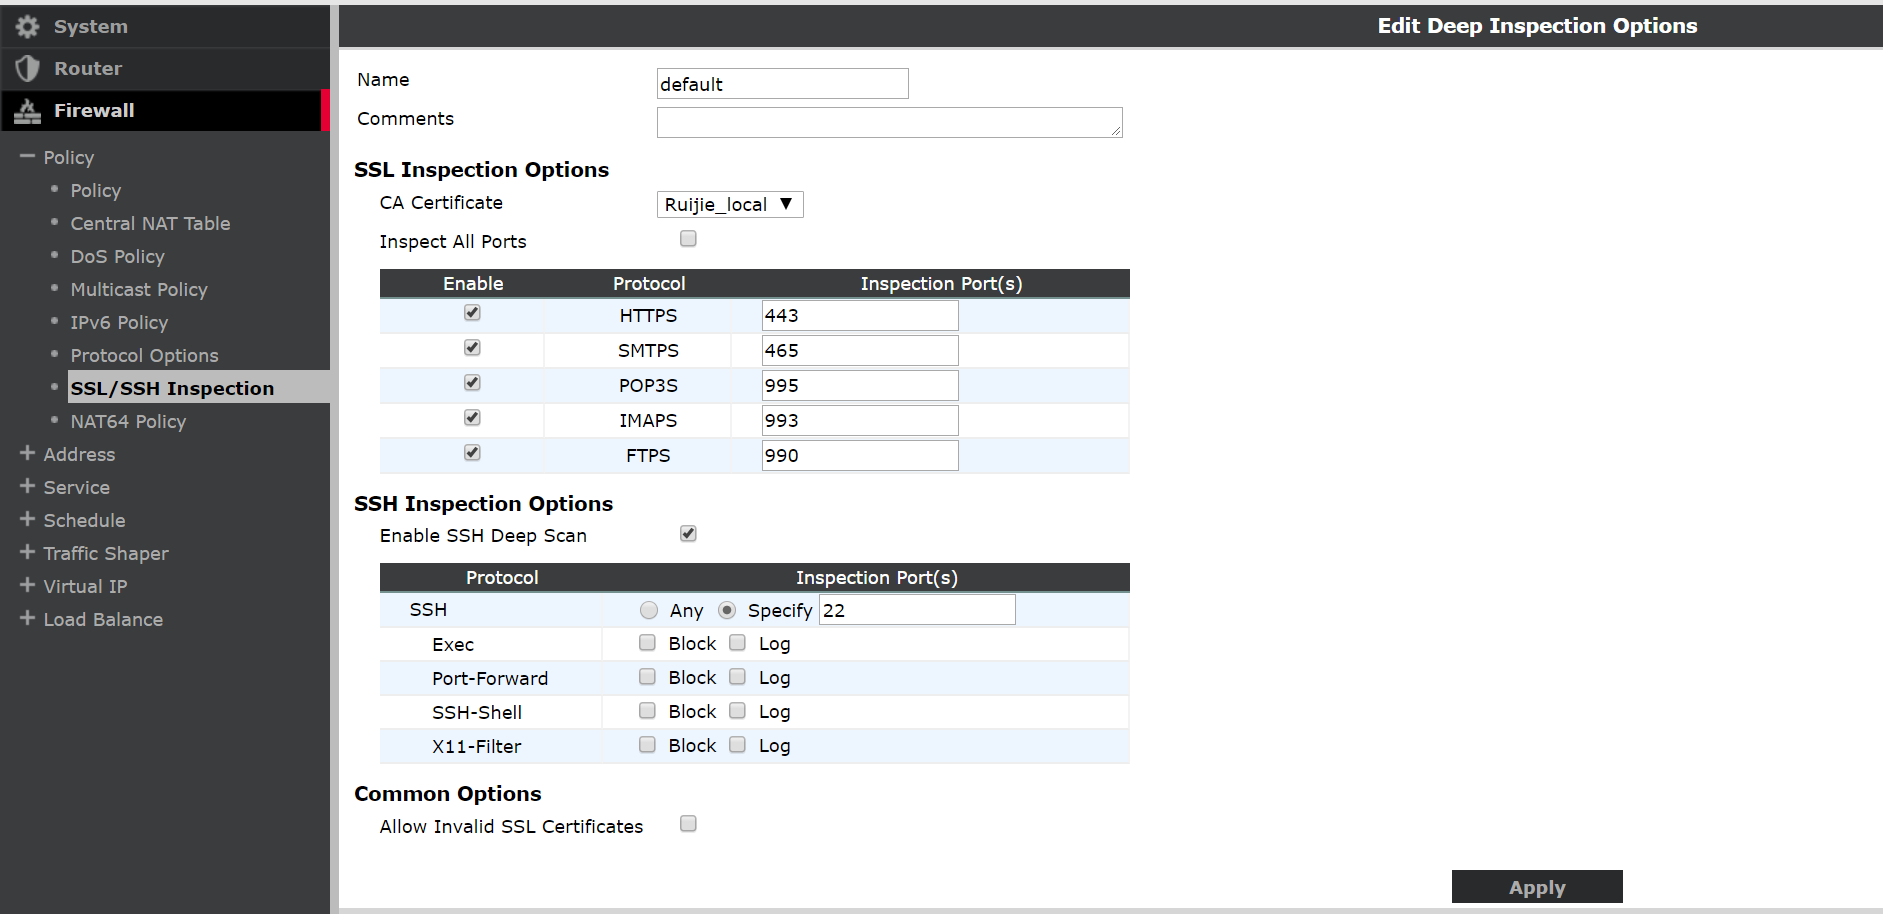Open NAT64 Policy menu item

pos(128,421)
